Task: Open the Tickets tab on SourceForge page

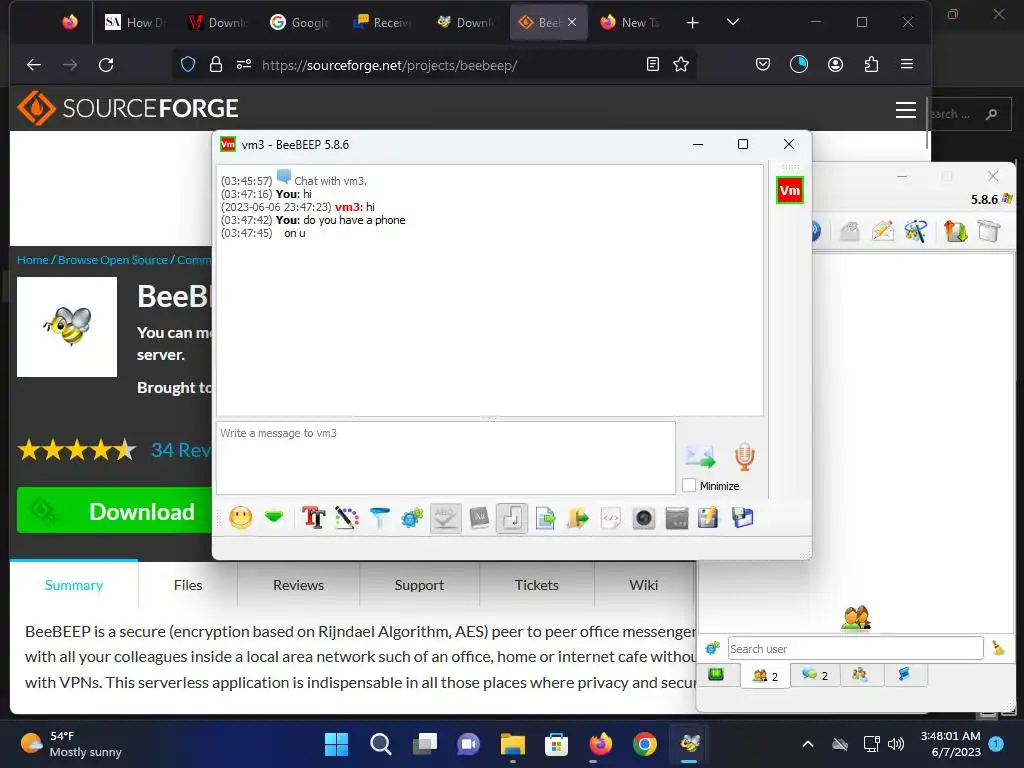Action: [x=537, y=584]
